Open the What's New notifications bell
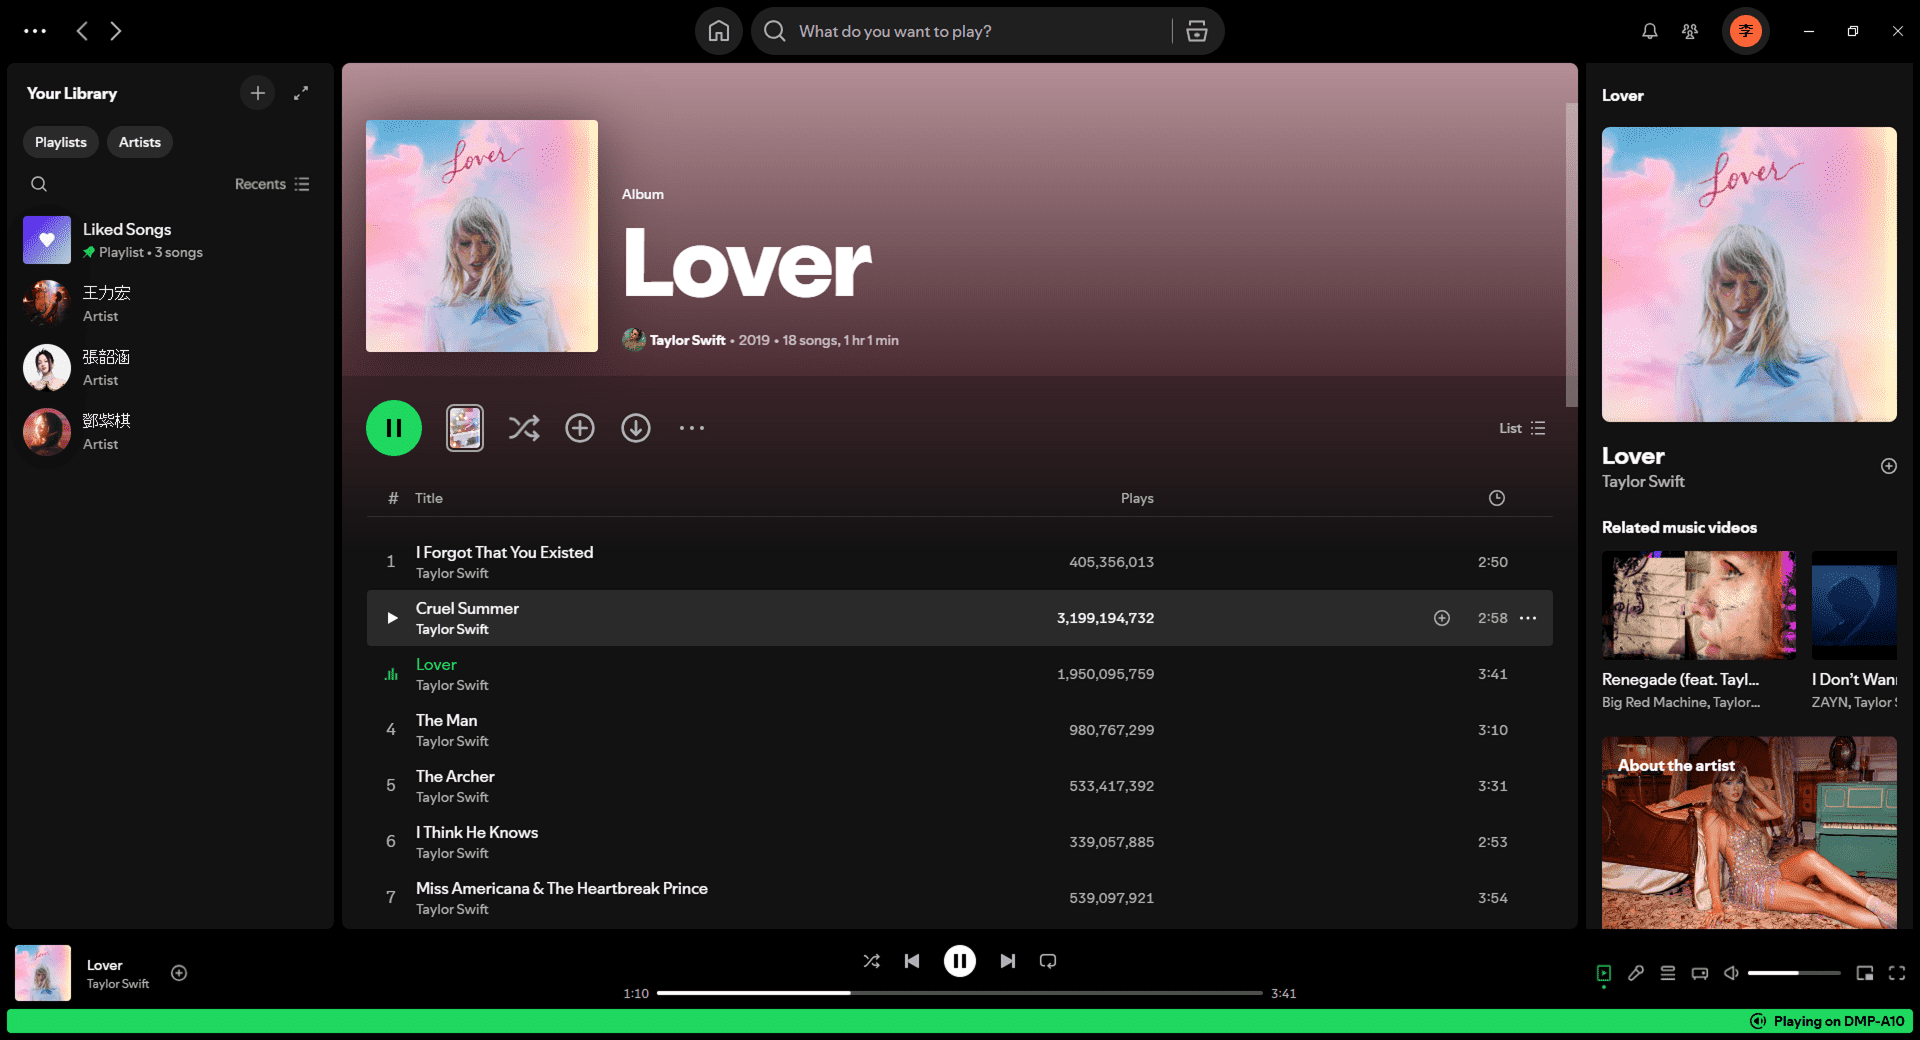1920x1040 pixels. 1649,31
